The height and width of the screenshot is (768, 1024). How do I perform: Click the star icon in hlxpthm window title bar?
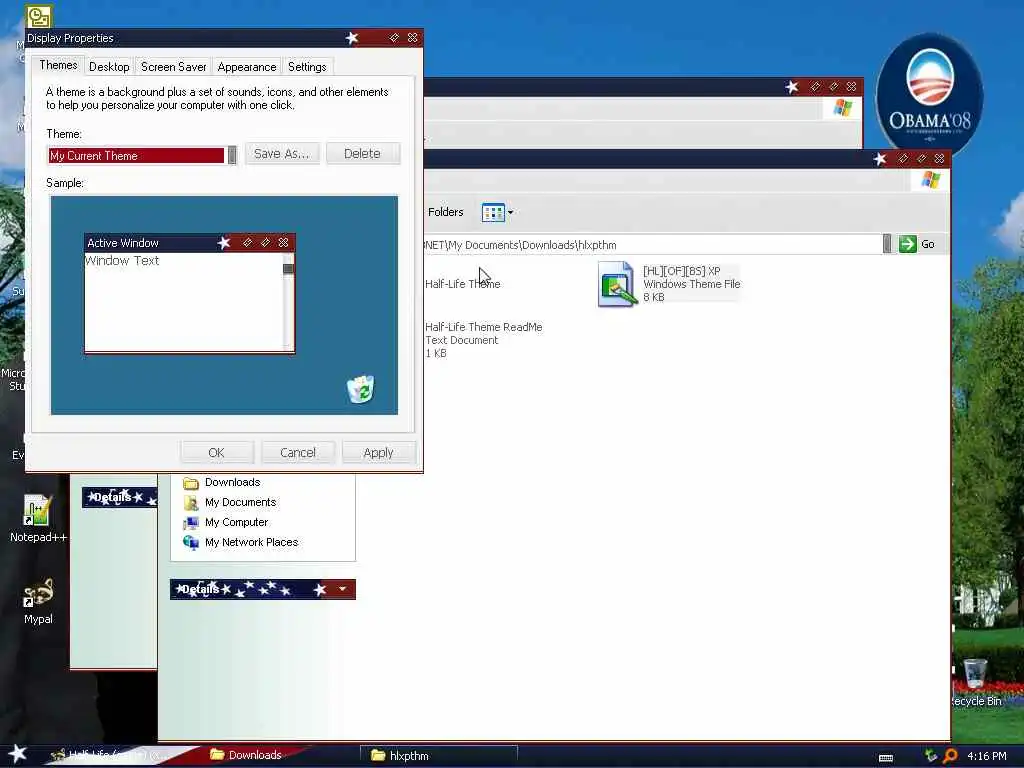[x=880, y=159]
